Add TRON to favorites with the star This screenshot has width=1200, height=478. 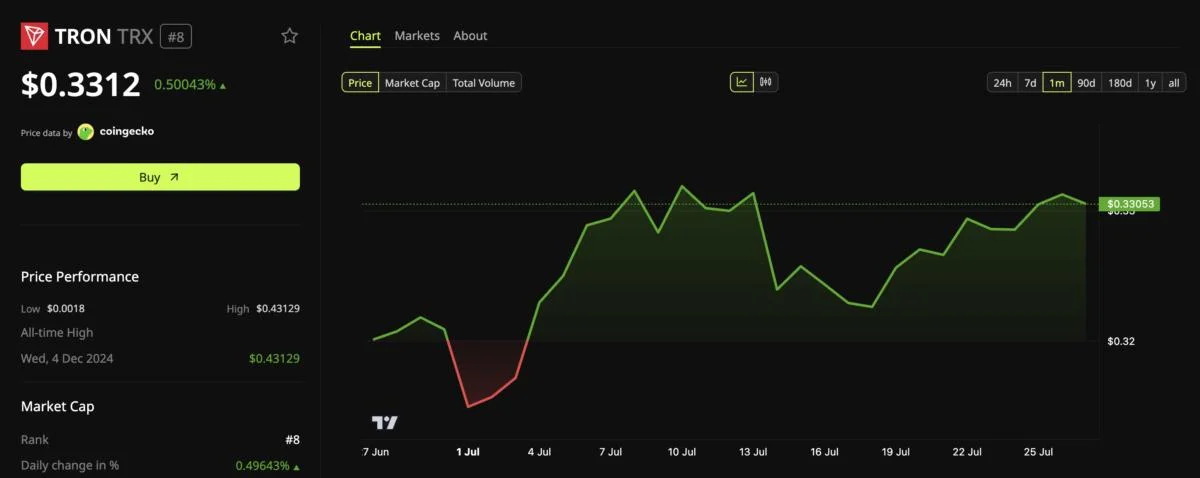[x=290, y=36]
